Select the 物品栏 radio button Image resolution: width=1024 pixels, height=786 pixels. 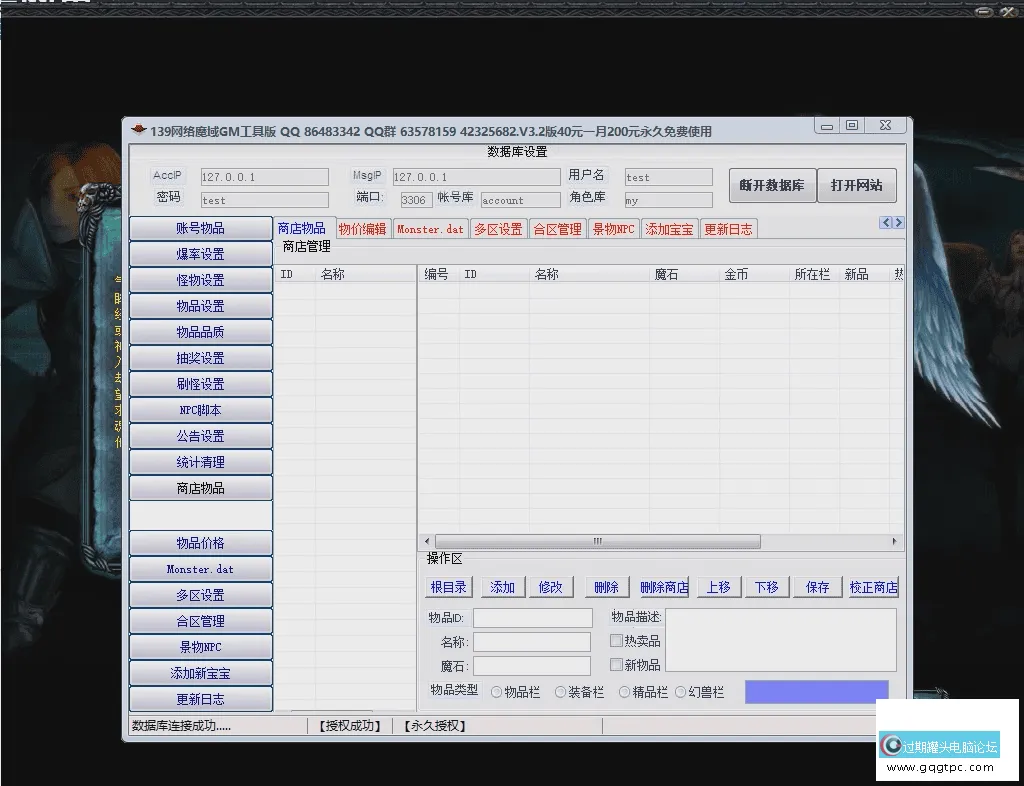(x=494, y=691)
